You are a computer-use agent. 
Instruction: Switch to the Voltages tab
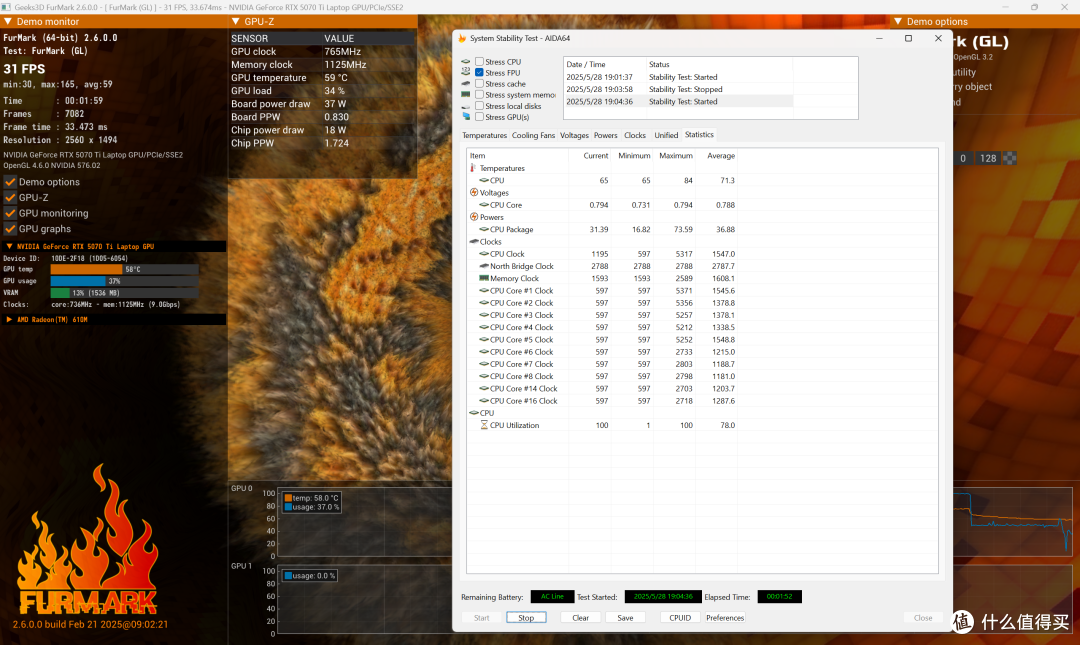[x=574, y=135]
